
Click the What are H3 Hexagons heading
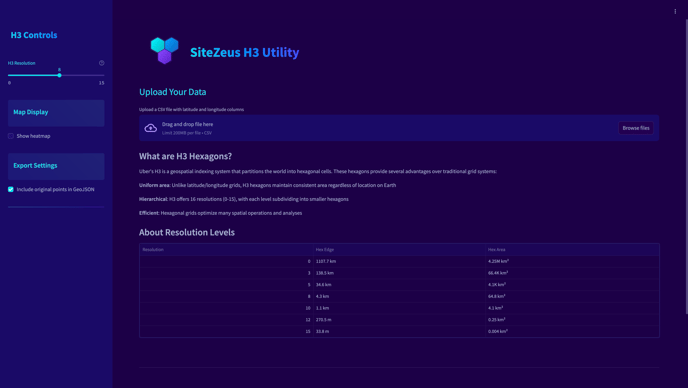(x=185, y=156)
